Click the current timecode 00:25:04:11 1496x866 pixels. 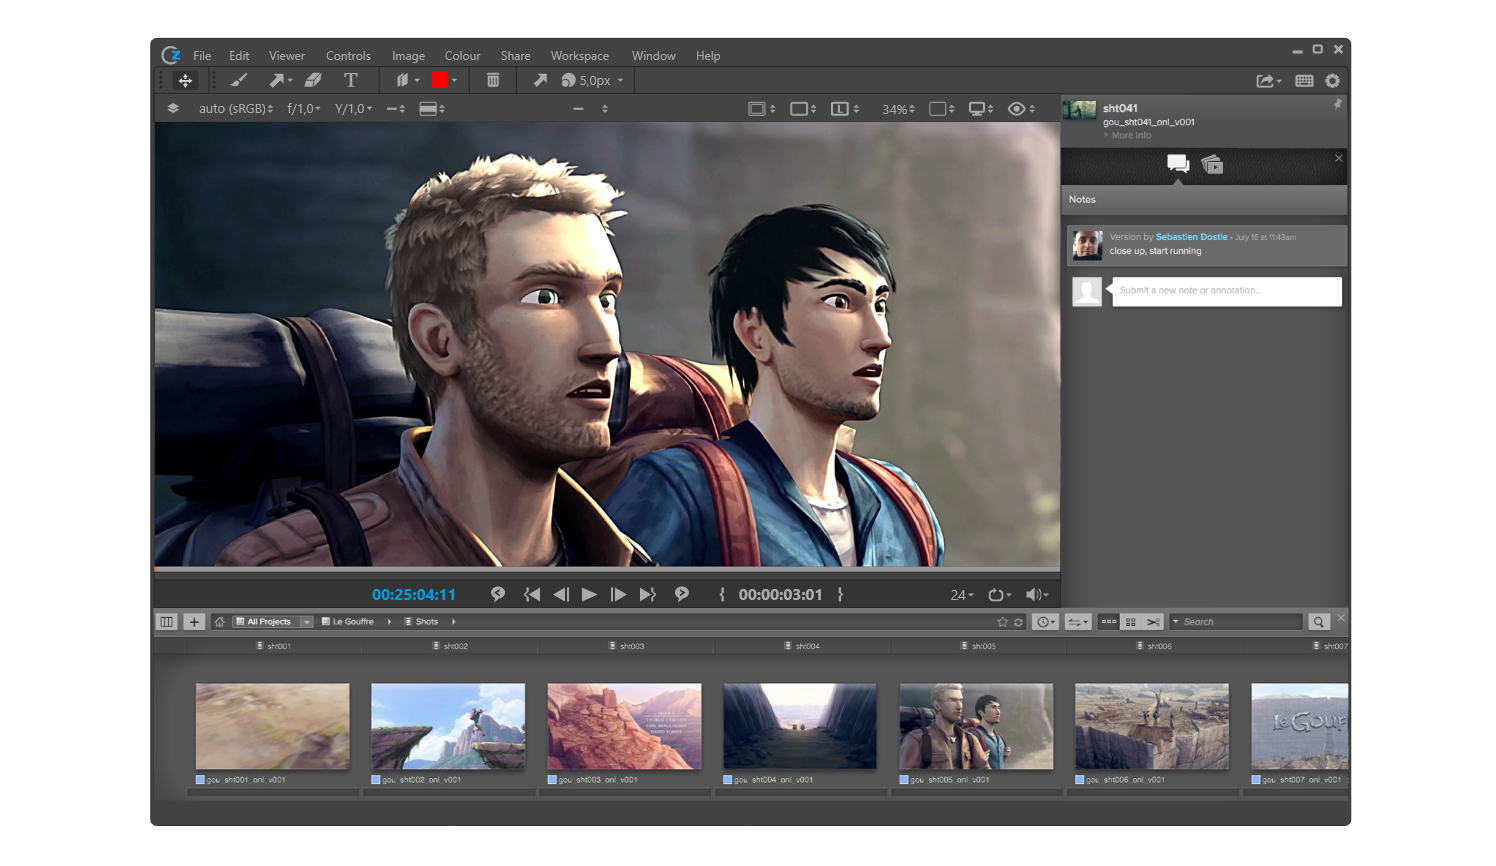[x=414, y=594]
